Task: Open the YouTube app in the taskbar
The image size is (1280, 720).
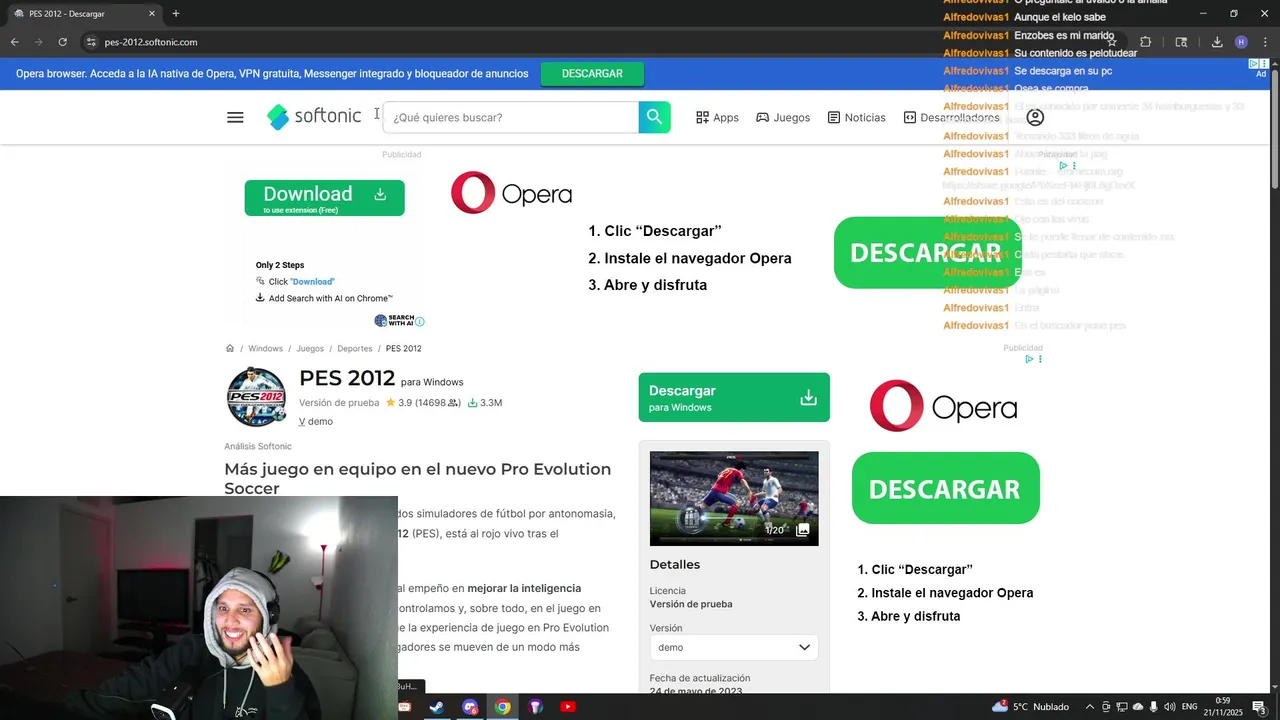Action: (567, 707)
